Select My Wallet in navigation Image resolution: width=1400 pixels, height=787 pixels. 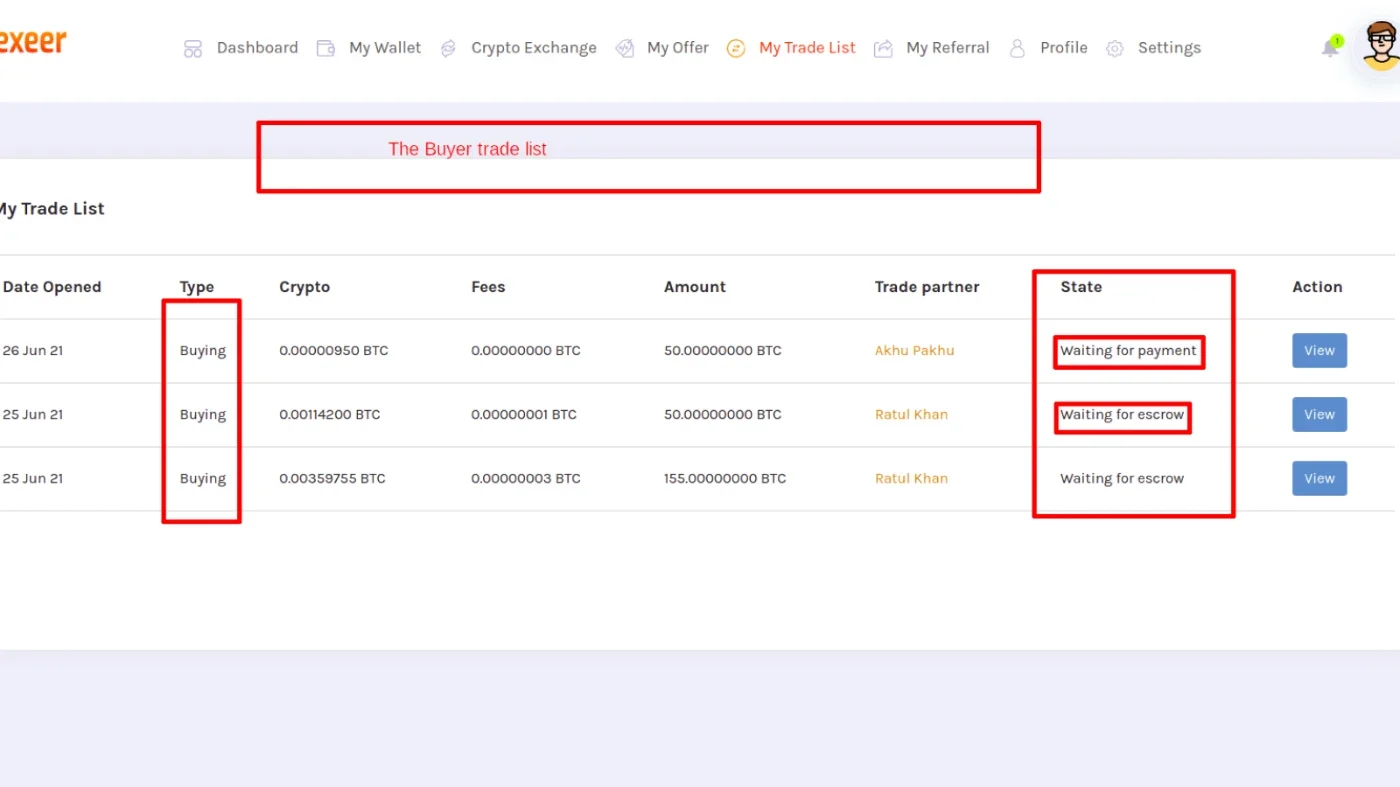(x=385, y=48)
